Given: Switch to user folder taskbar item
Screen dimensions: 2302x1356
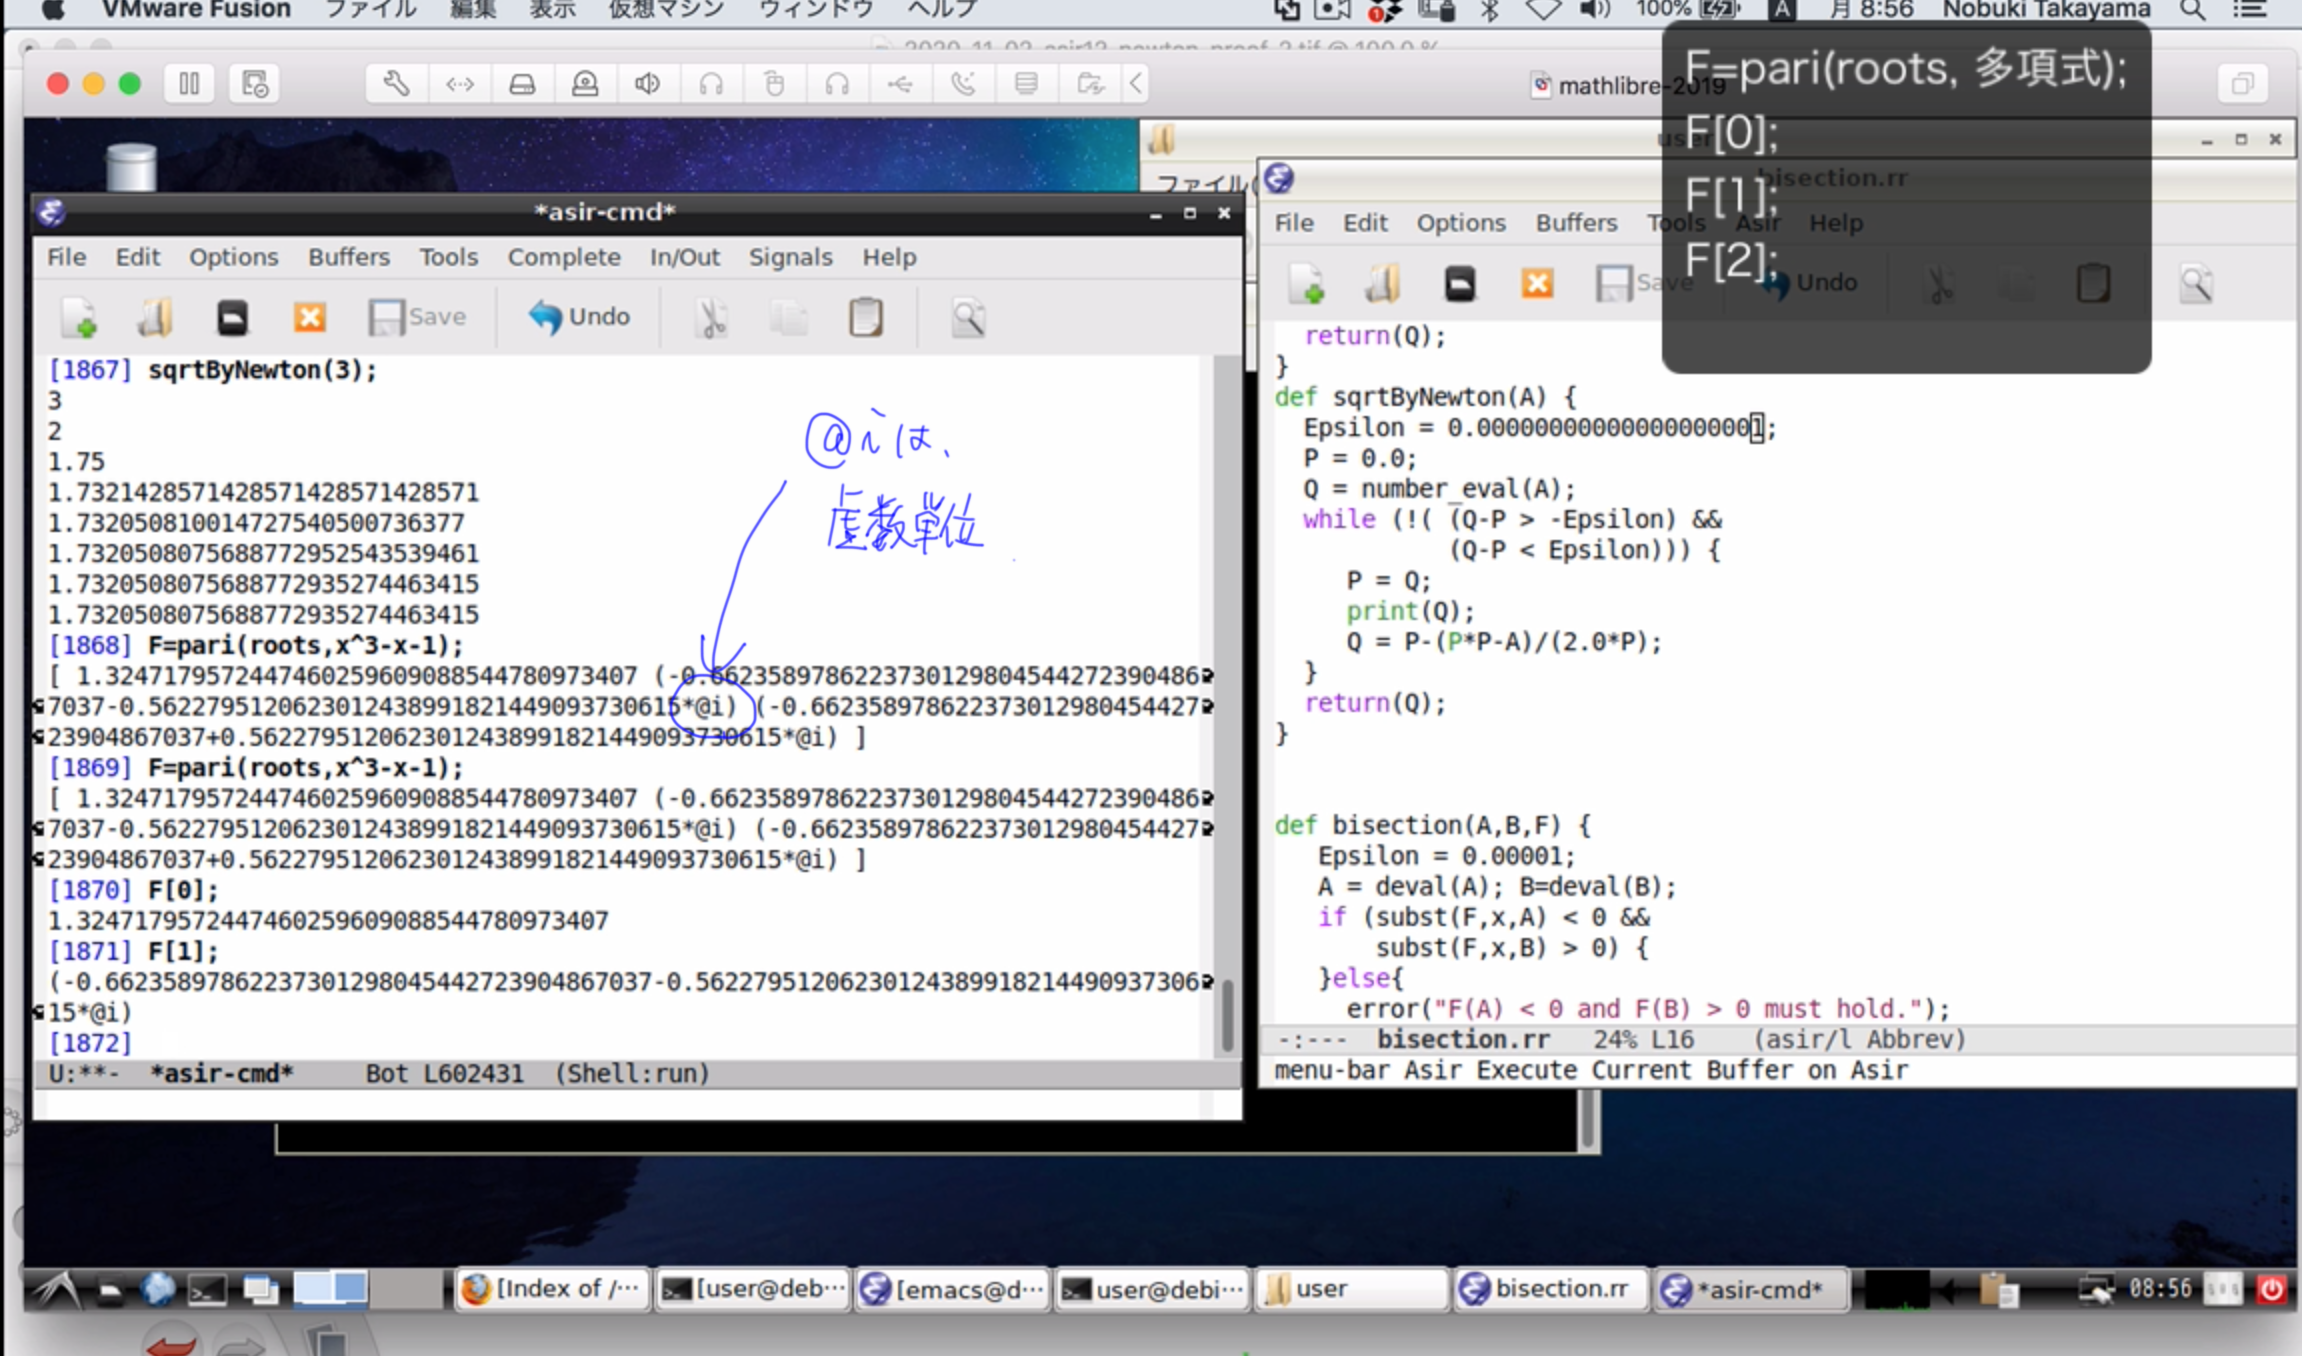Looking at the screenshot, I should 1351,1289.
